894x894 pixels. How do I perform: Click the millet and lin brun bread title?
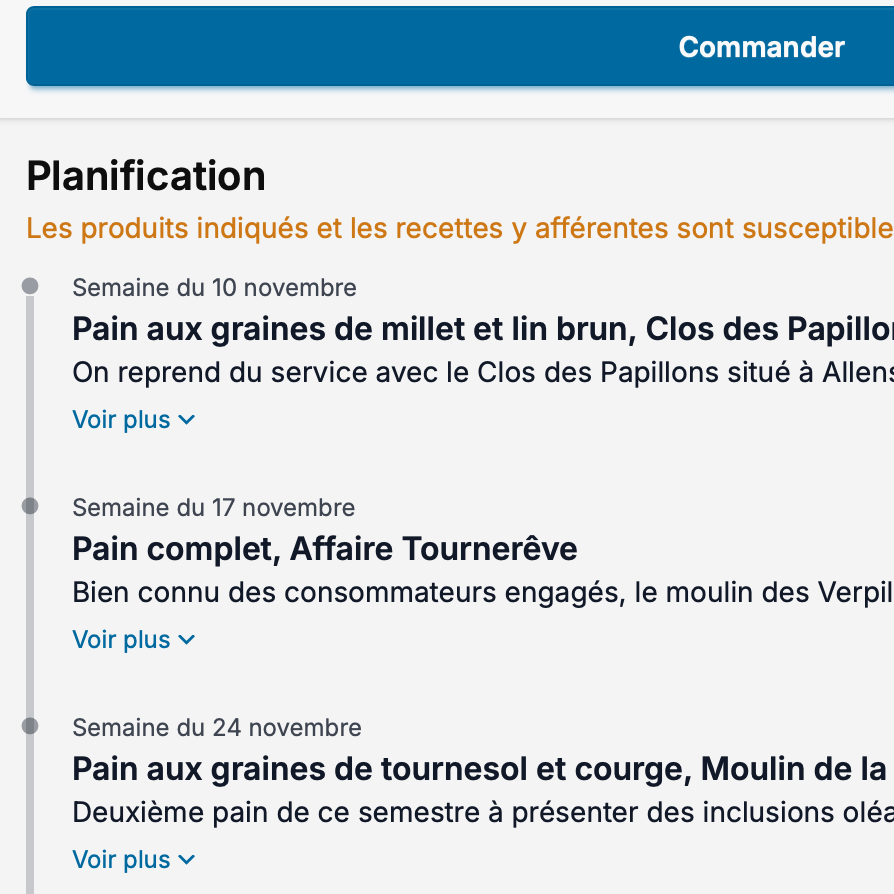click(x=482, y=329)
